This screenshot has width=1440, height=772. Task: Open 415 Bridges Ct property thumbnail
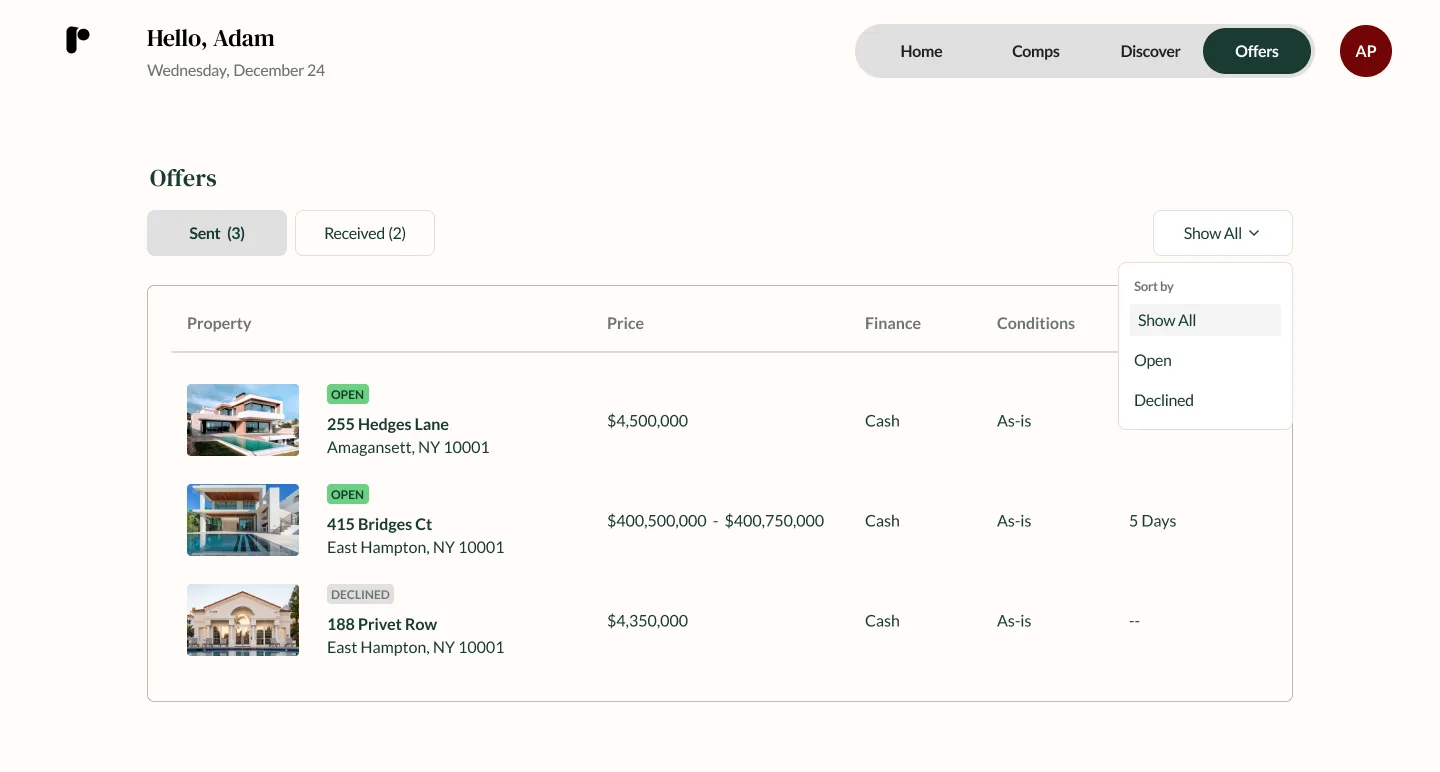click(243, 520)
